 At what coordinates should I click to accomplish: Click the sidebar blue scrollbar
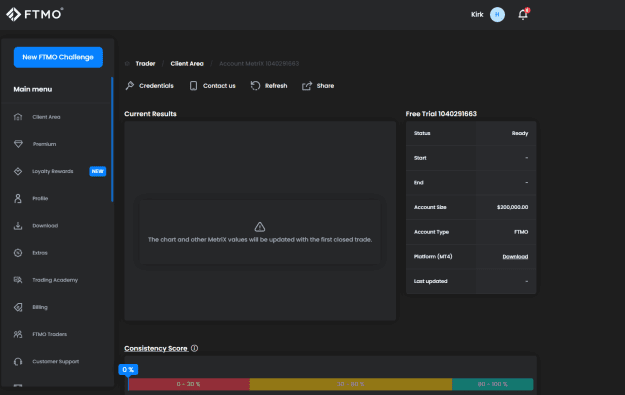112,140
